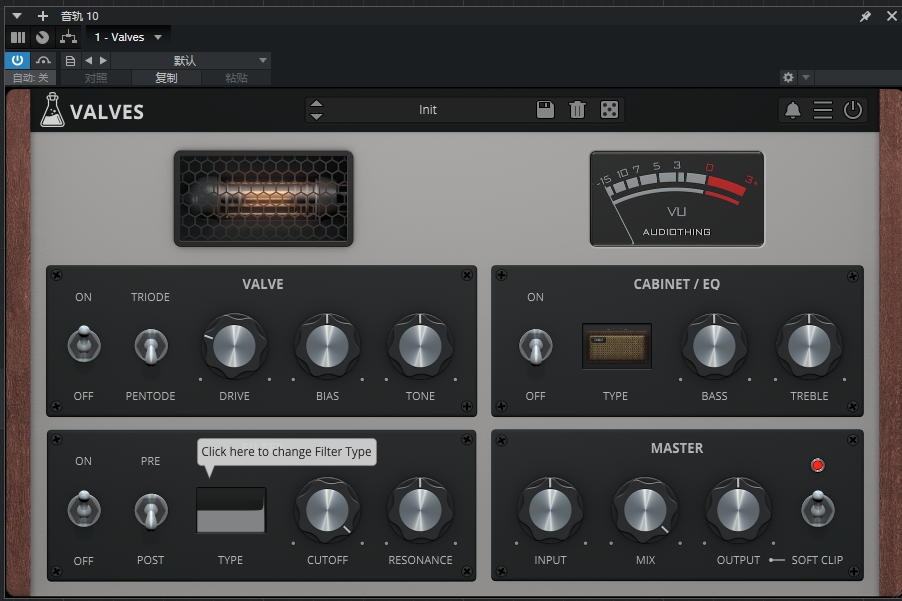Click the host bypass arc icon
This screenshot has width=902, height=601.
tap(43, 60)
